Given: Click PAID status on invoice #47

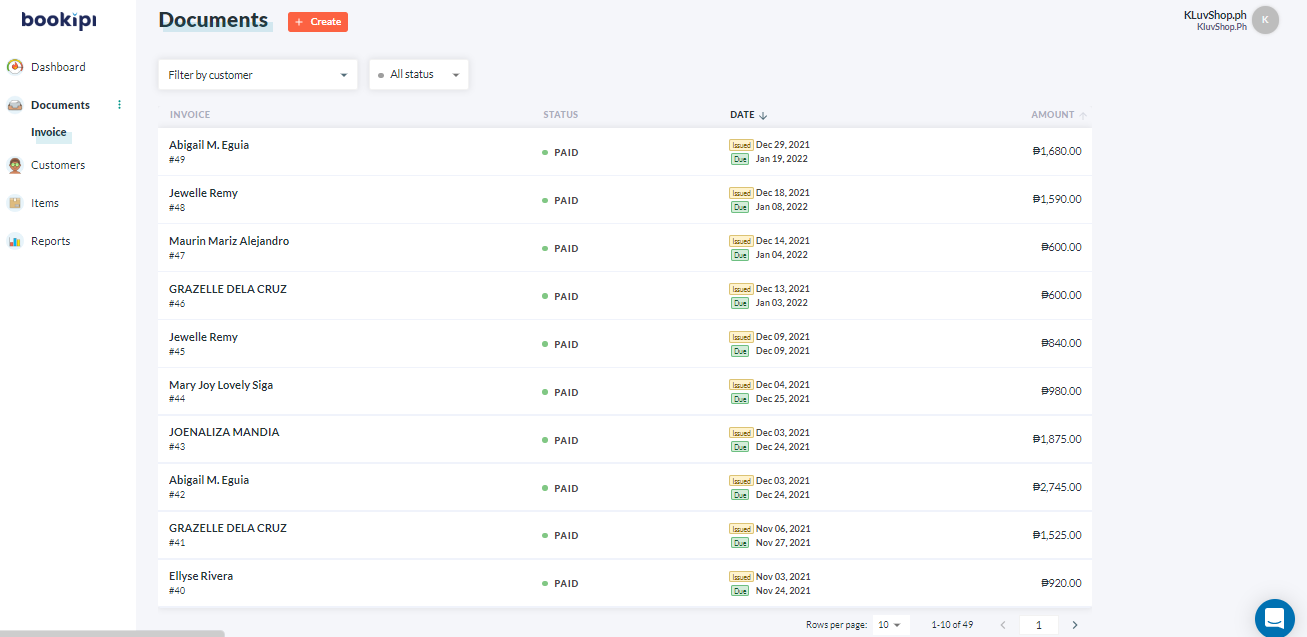Looking at the screenshot, I should coord(566,249).
